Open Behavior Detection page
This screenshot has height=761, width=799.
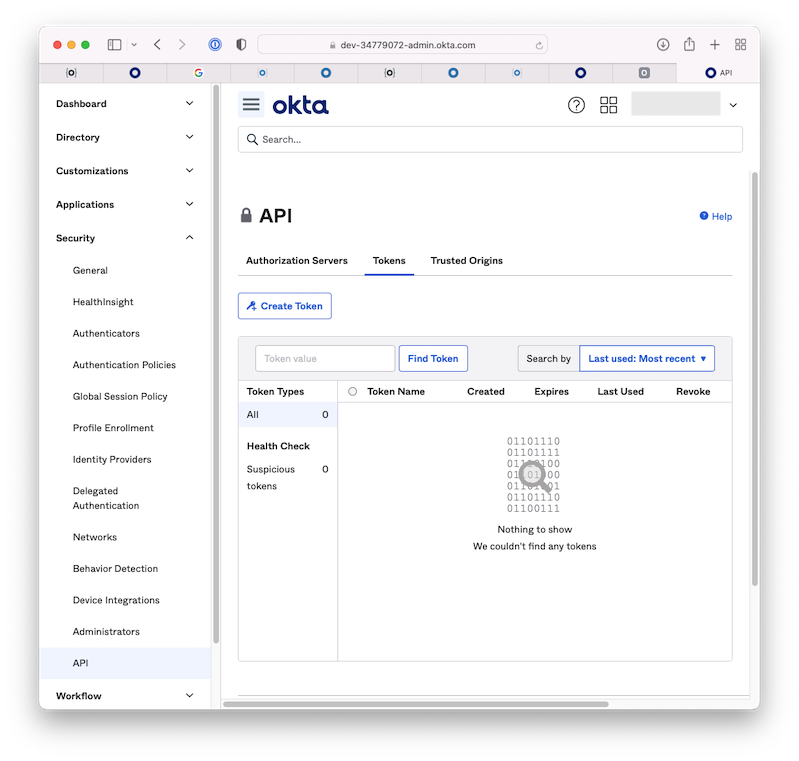(x=115, y=569)
